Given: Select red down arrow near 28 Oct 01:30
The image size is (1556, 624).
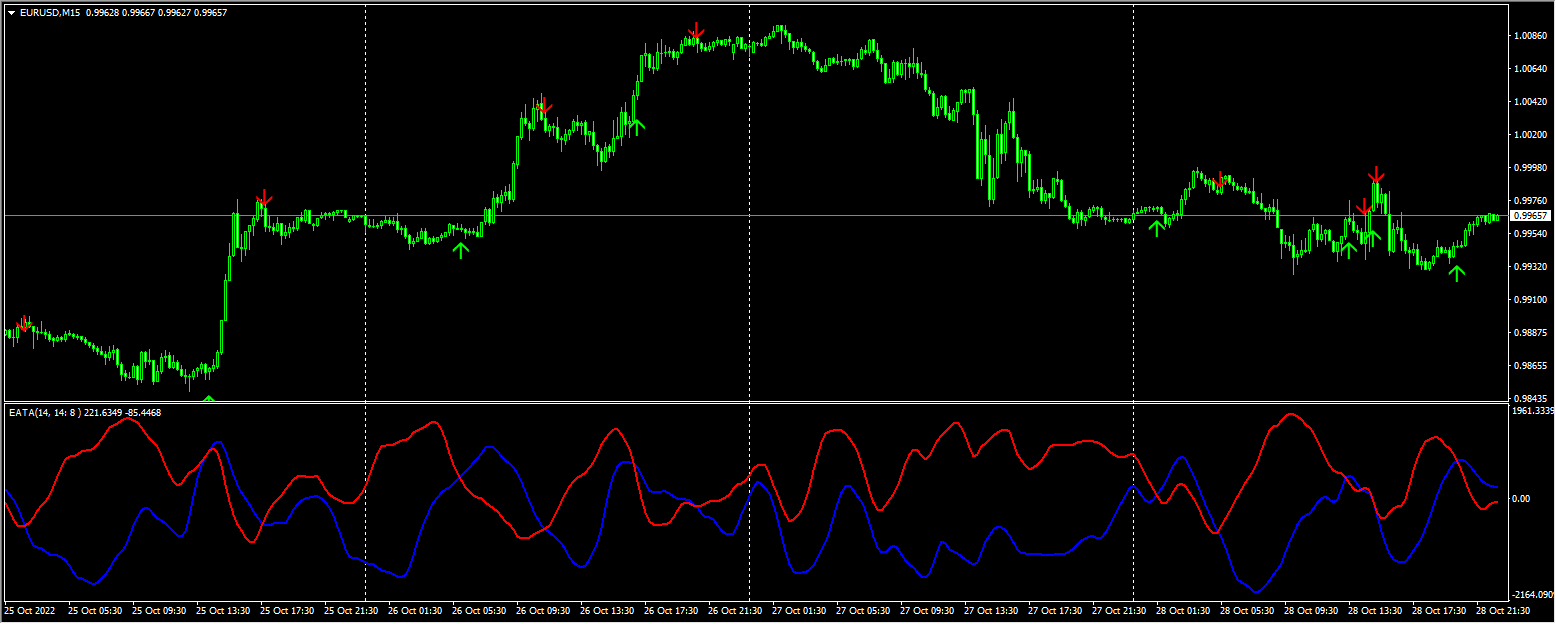Looking at the screenshot, I should [x=1219, y=180].
